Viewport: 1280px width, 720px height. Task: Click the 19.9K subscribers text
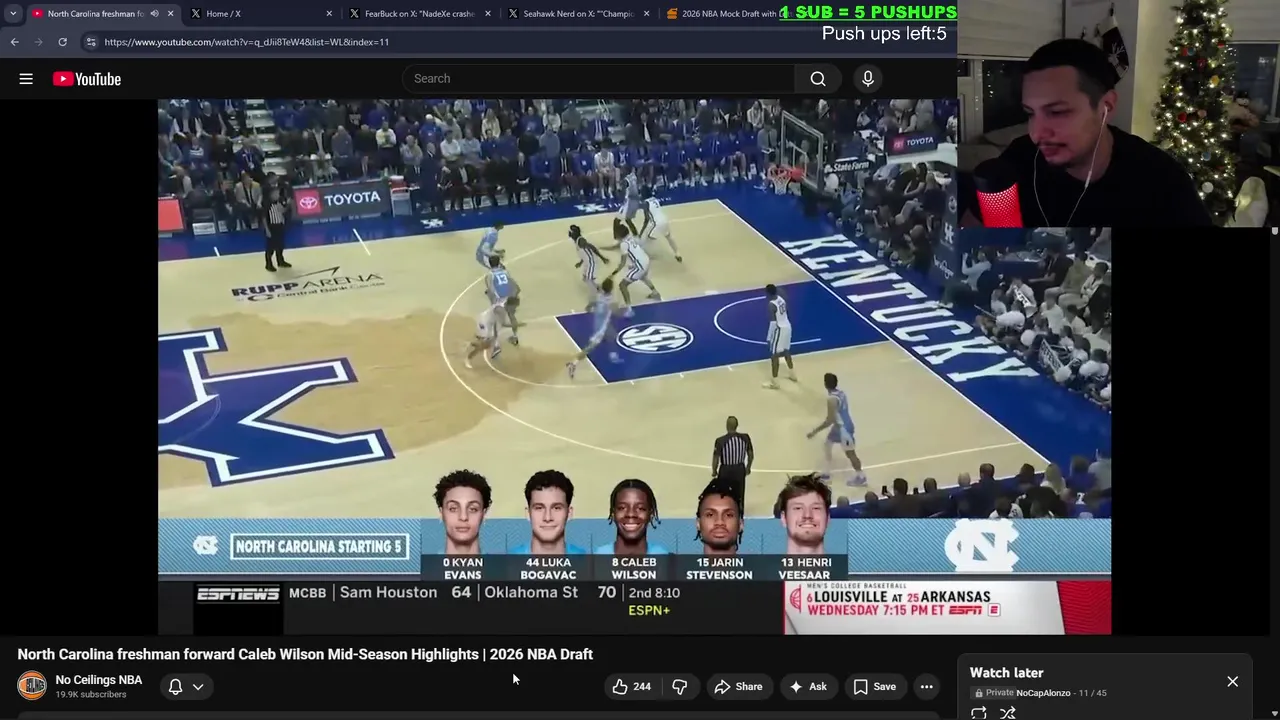(91, 695)
